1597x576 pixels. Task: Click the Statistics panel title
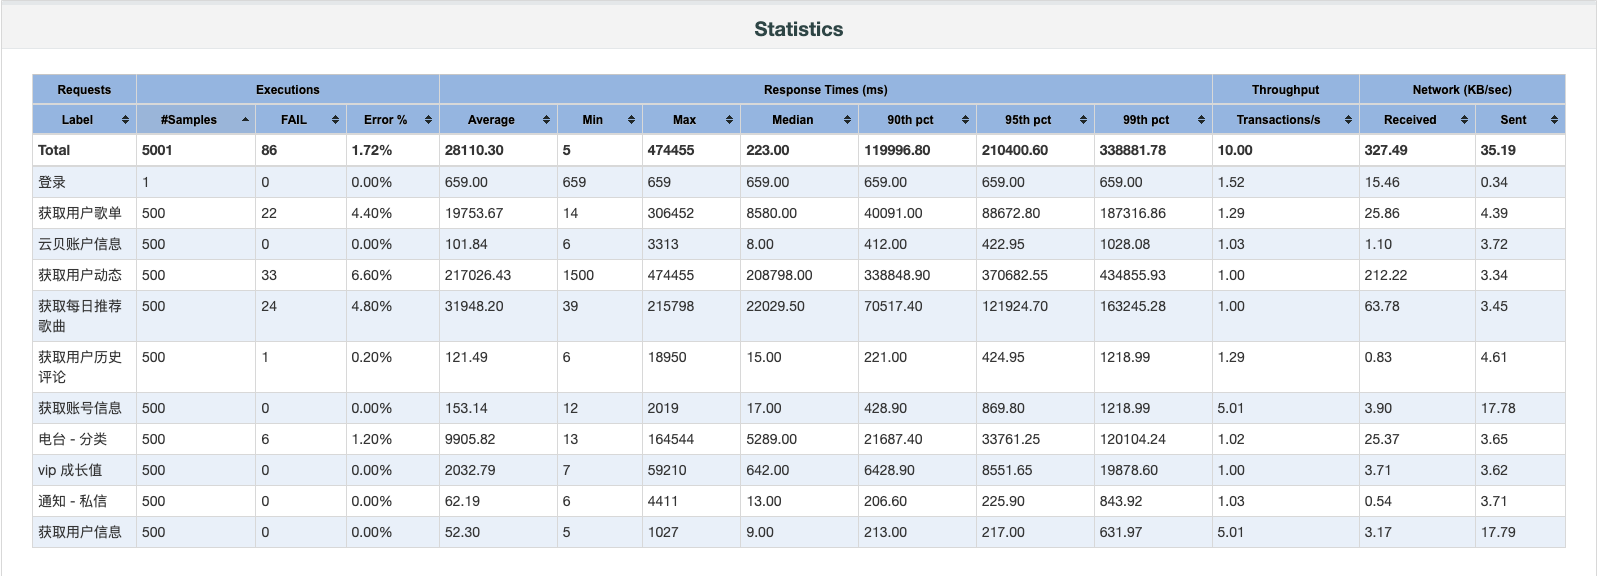[x=799, y=29]
